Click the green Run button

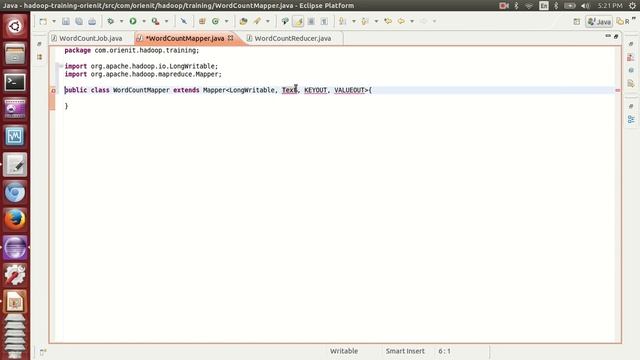coord(133,21)
